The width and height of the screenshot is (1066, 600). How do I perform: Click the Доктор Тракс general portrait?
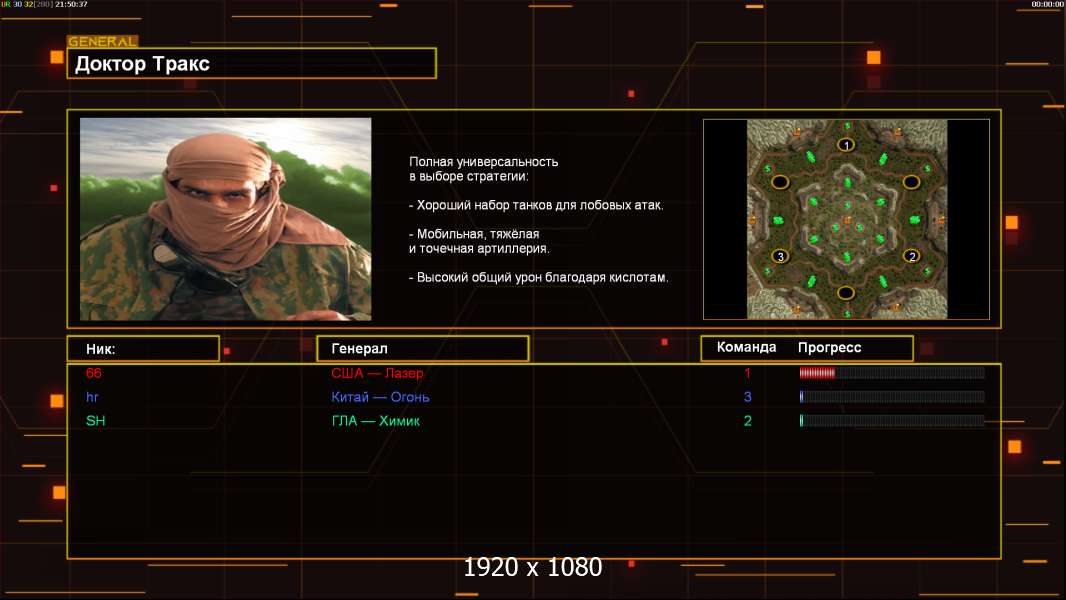click(226, 219)
